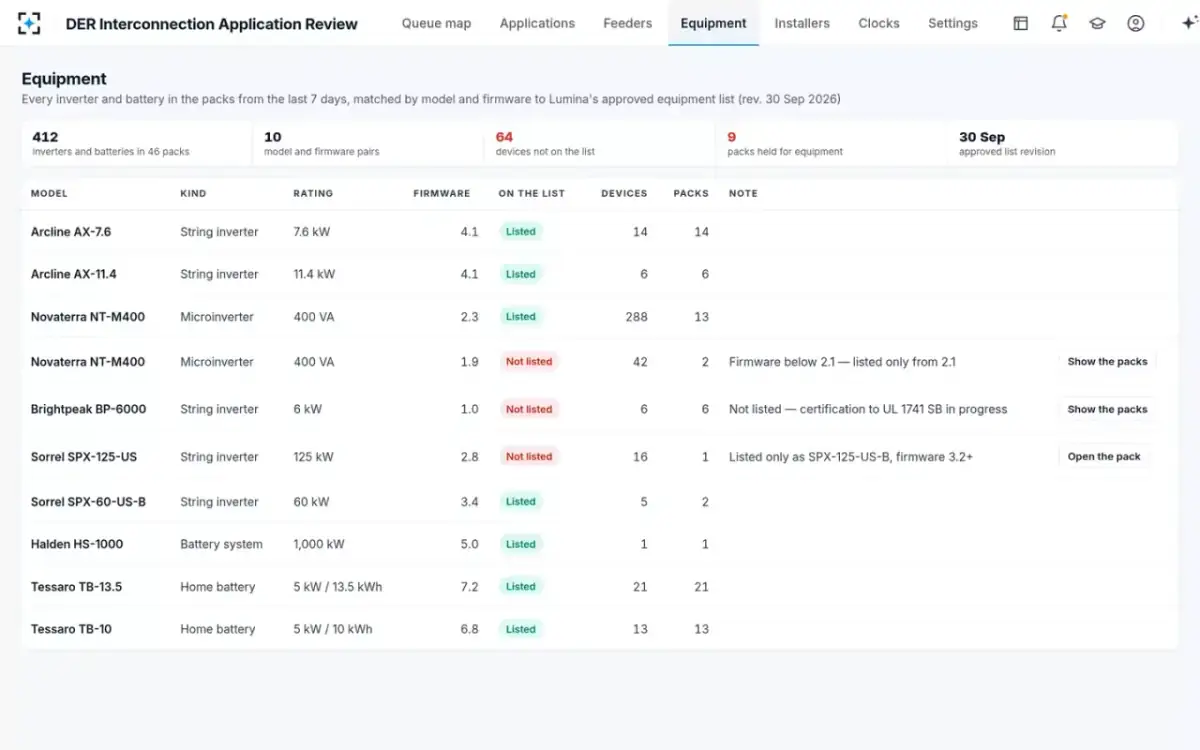Select the Arcline AX-7.6 row name
Image resolution: width=1200 pixels, height=750 pixels.
(x=71, y=232)
